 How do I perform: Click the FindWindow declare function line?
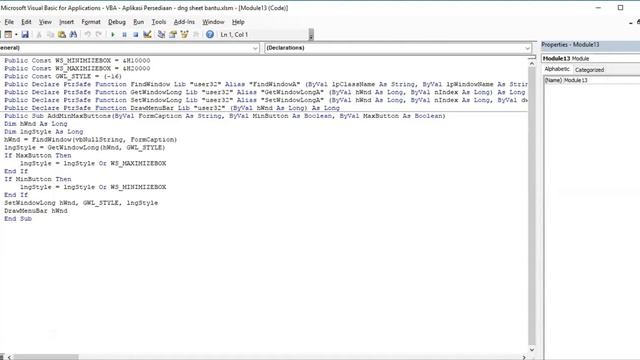pyautogui.click(x=266, y=84)
